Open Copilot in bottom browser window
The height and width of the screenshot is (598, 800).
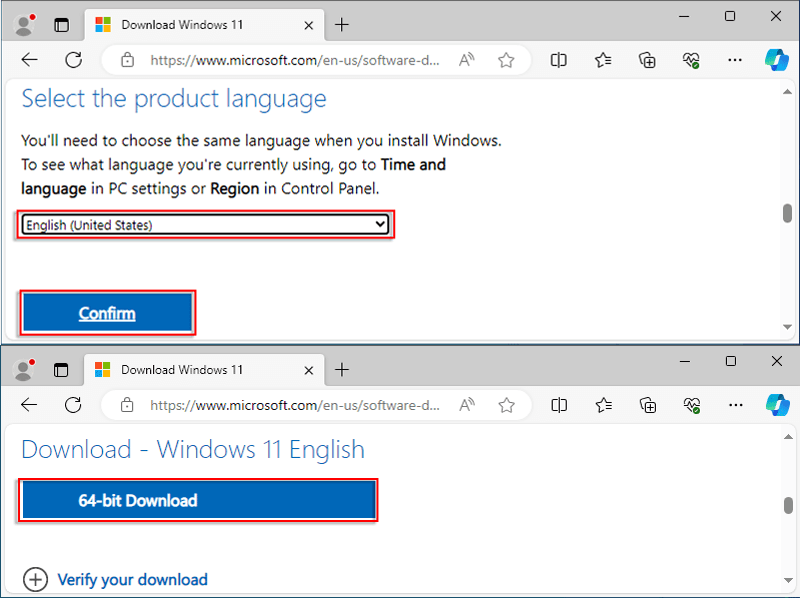coord(777,405)
